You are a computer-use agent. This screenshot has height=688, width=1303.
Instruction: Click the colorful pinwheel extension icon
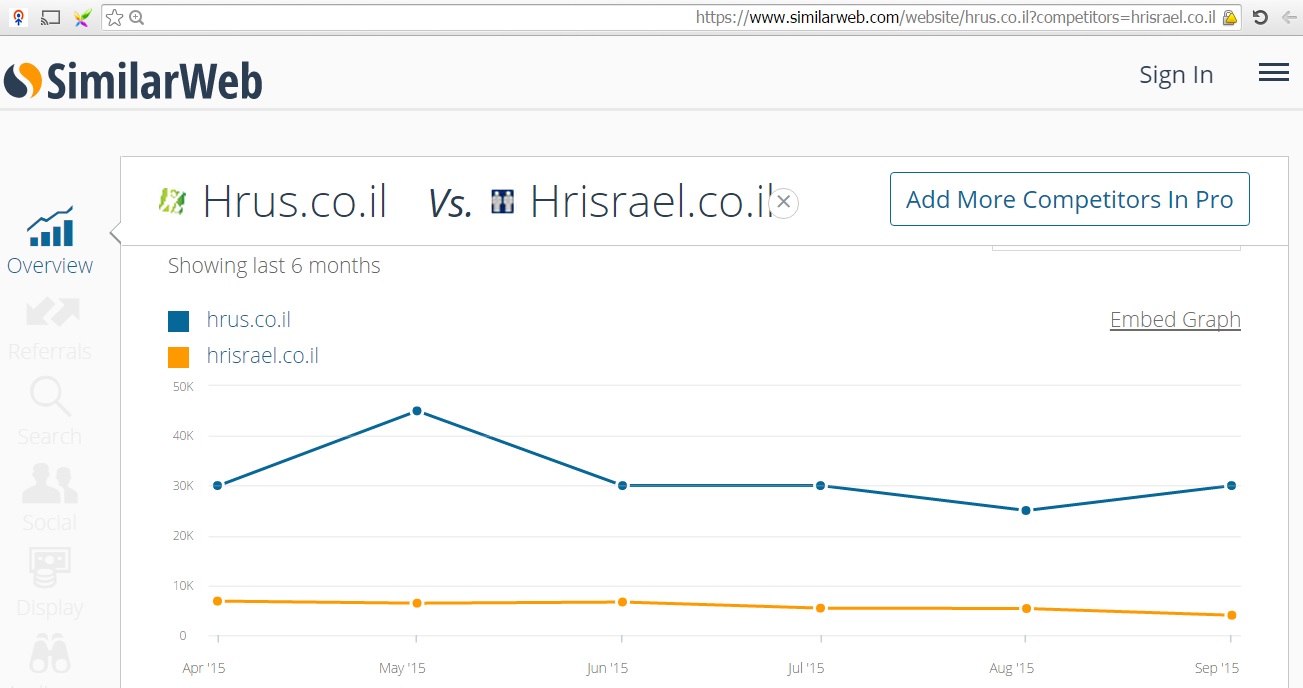(x=83, y=17)
